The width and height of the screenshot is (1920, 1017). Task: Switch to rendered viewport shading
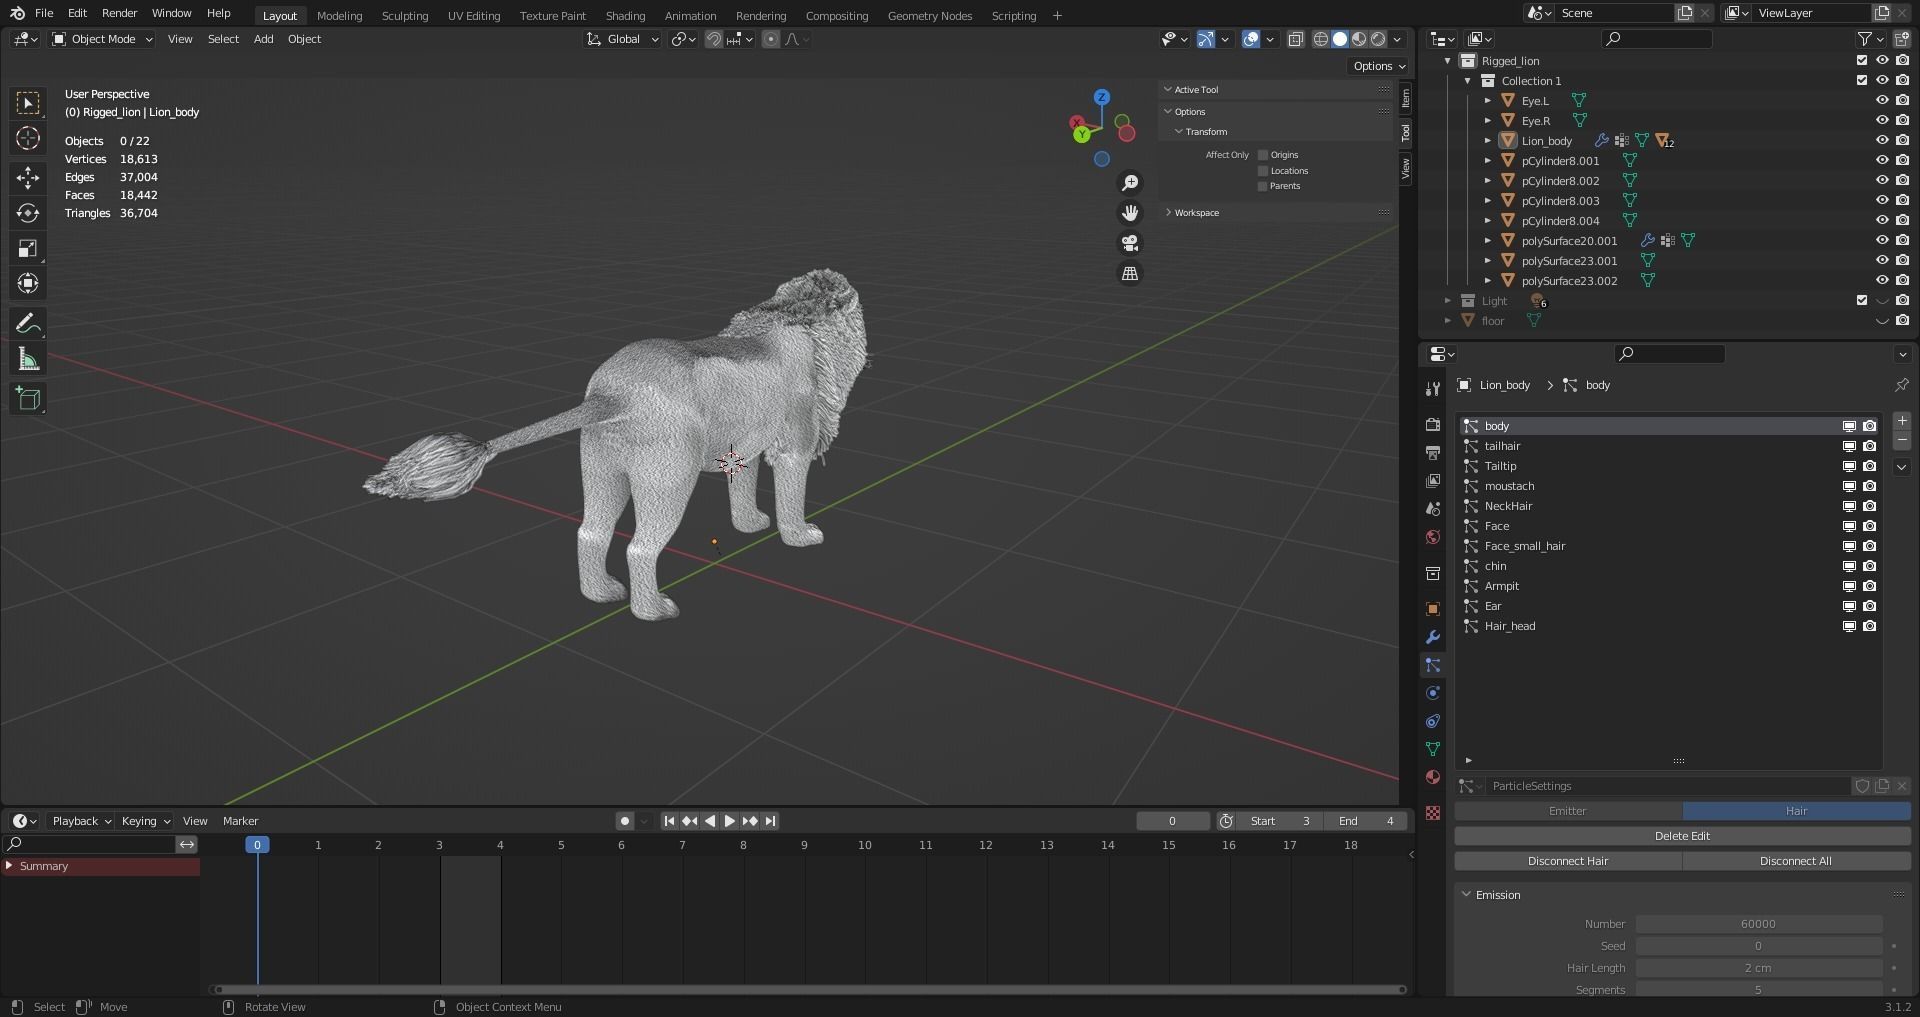pos(1378,39)
